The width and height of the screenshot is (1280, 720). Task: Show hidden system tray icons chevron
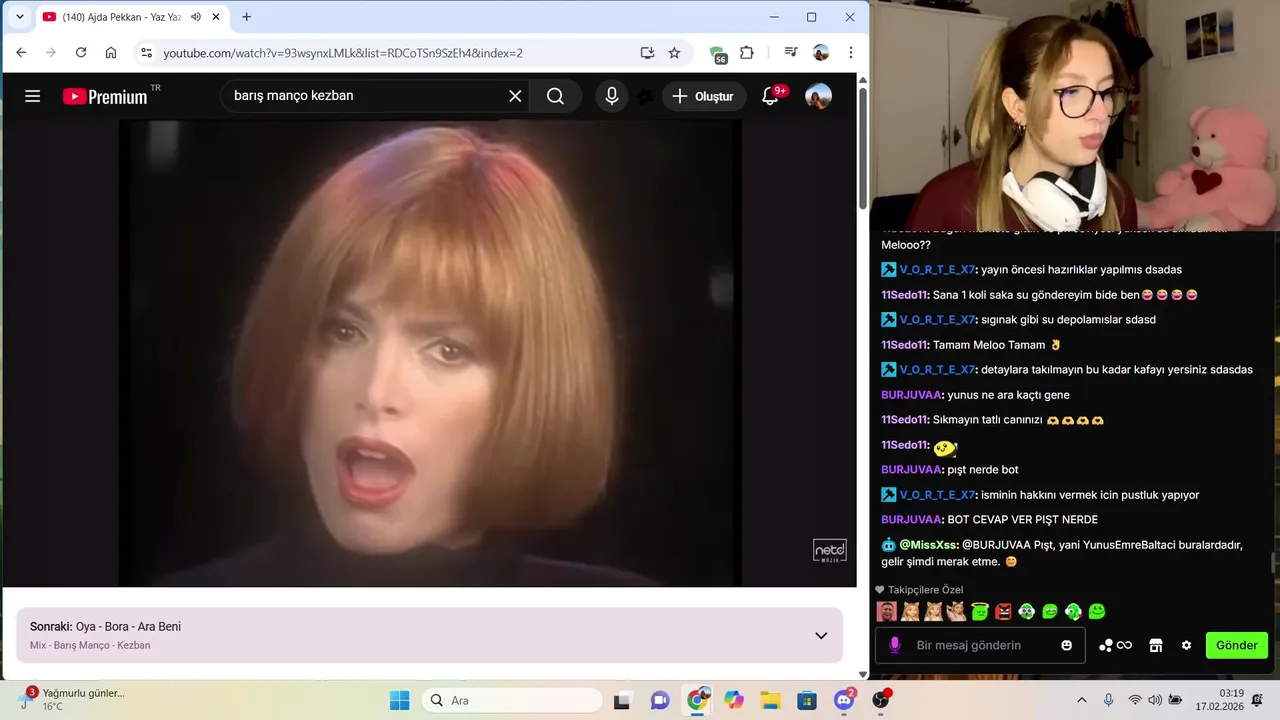[1081, 700]
